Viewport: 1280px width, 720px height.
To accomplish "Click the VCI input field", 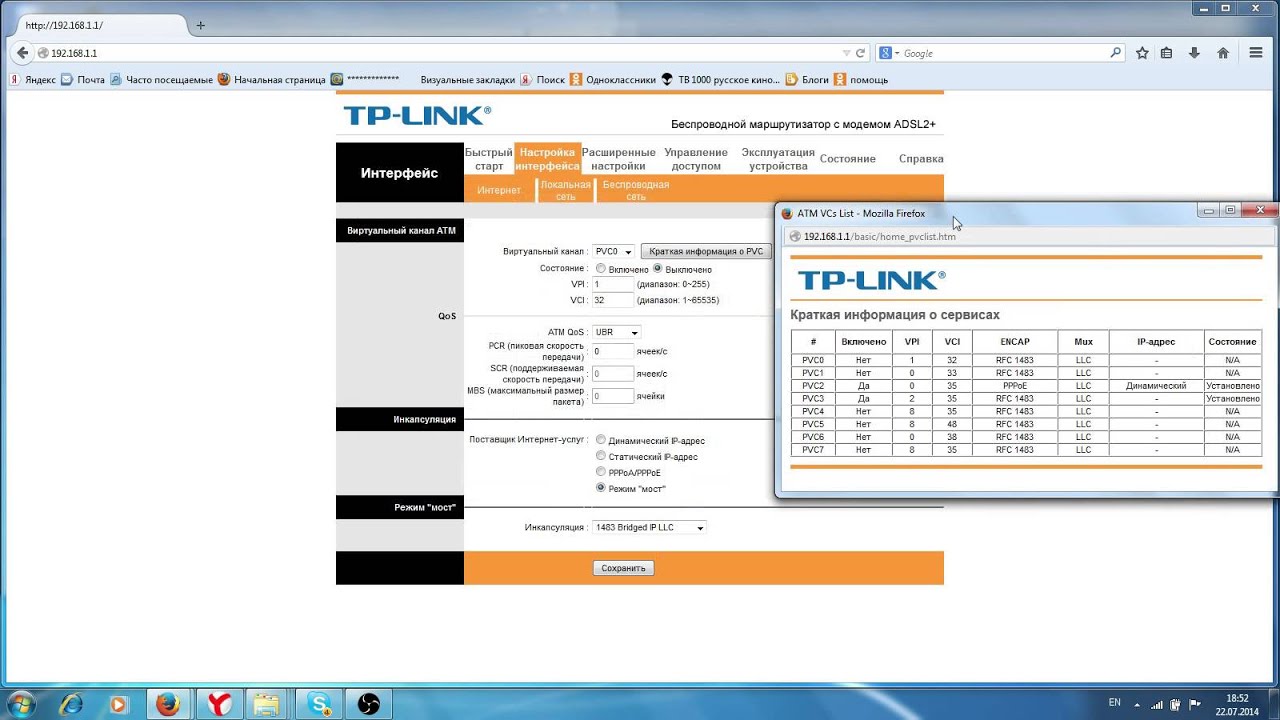I will pyautogui.click(x=613, y=300).
